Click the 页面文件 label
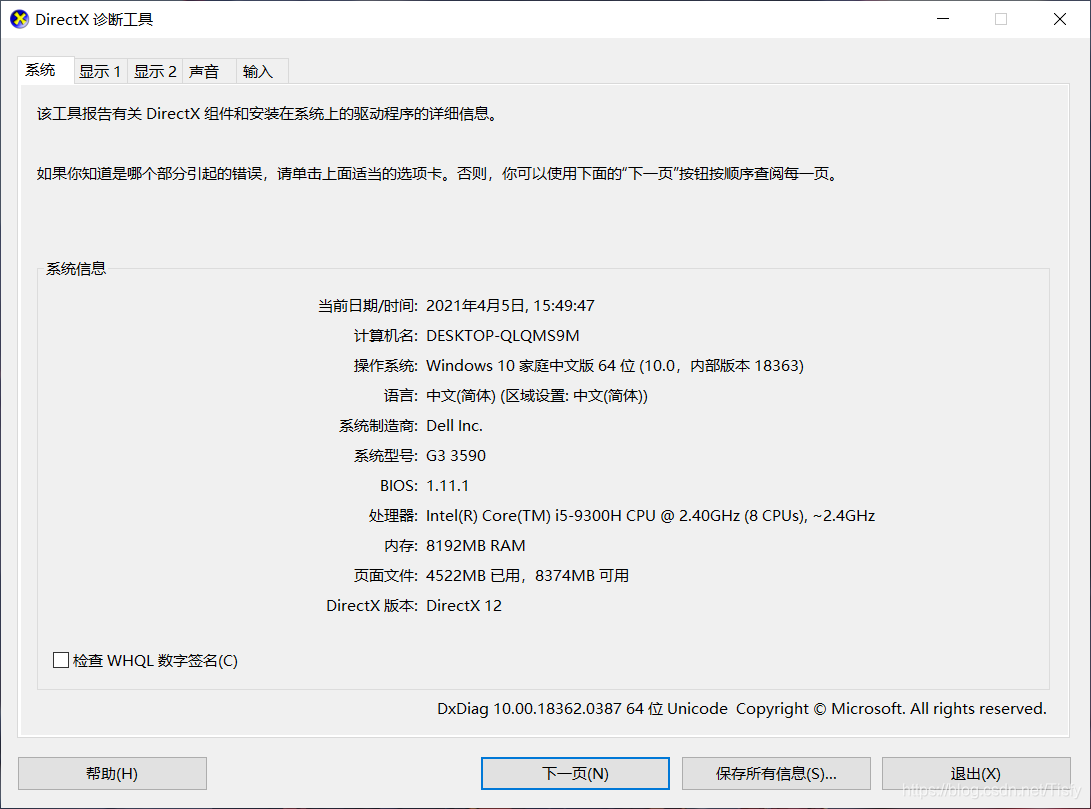The image size is (1091, 809). [x=385, y=575]
